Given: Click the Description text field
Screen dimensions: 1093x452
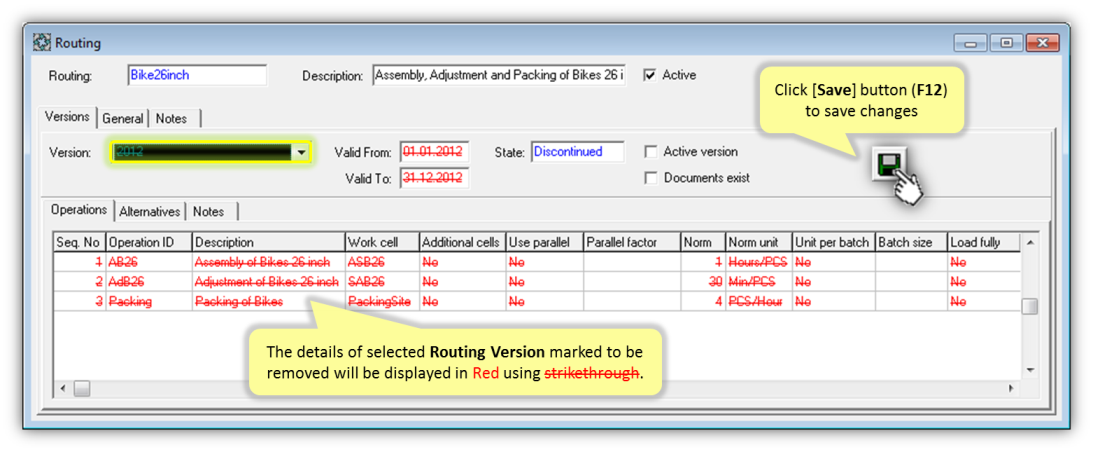Looking at the screenshot, I should coord(499,75).
